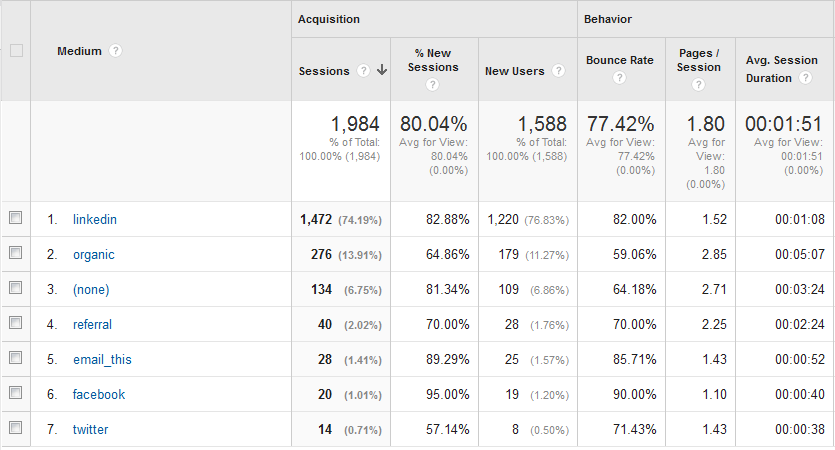The image size is (835, 450).
Task: Click help icon next to Medium header
Action: (116, 51)
